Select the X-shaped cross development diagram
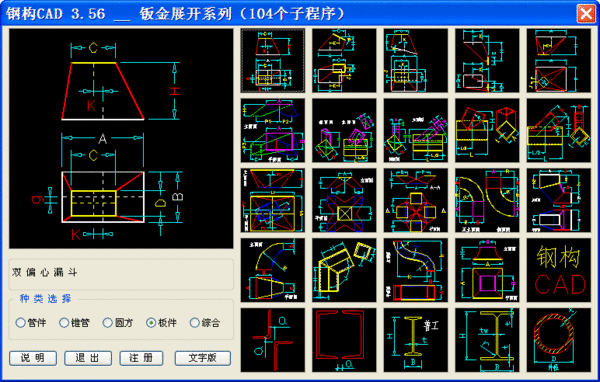 coord(344,201)
